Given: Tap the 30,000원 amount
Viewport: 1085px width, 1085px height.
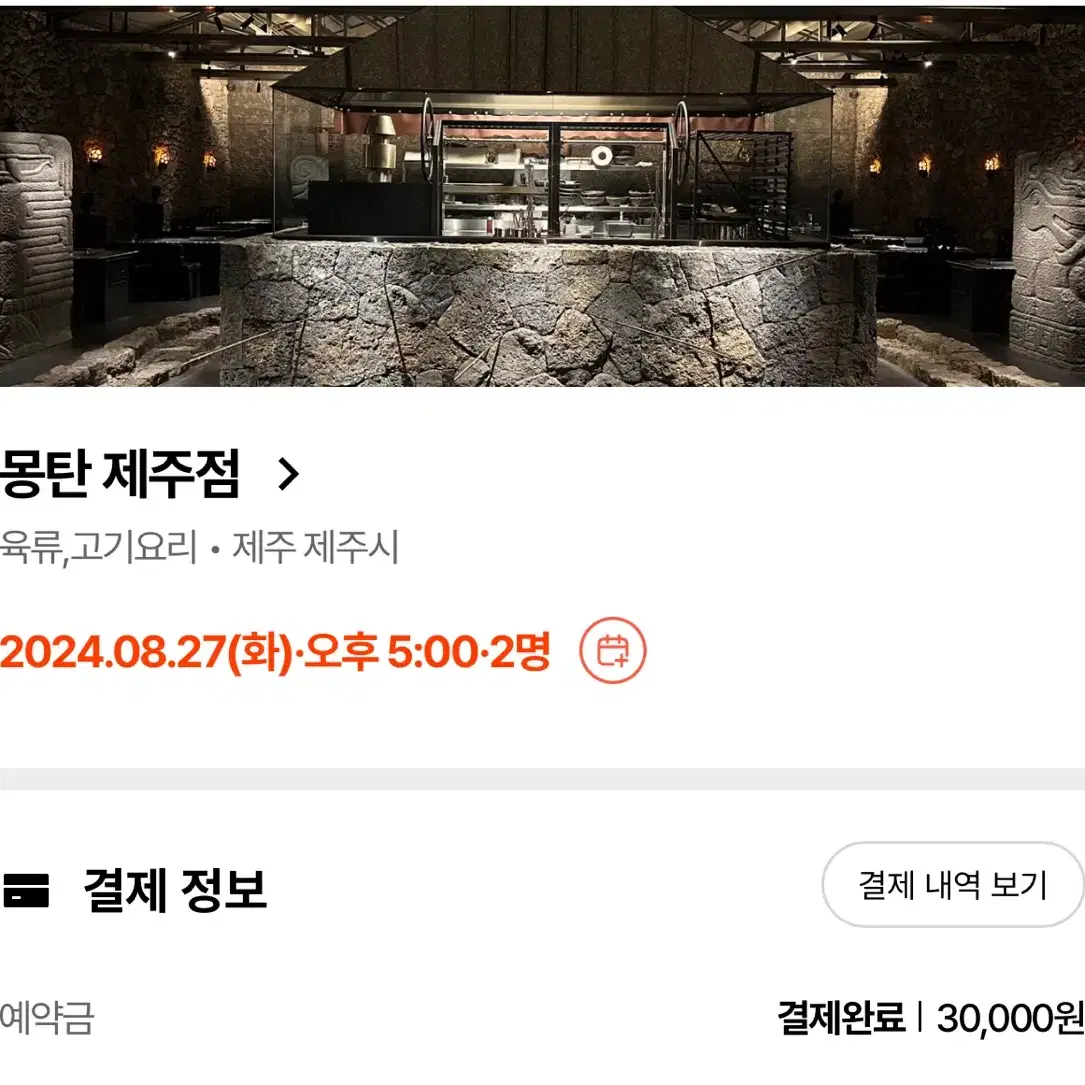Looking at the screenshot, I should 1010,1019.
